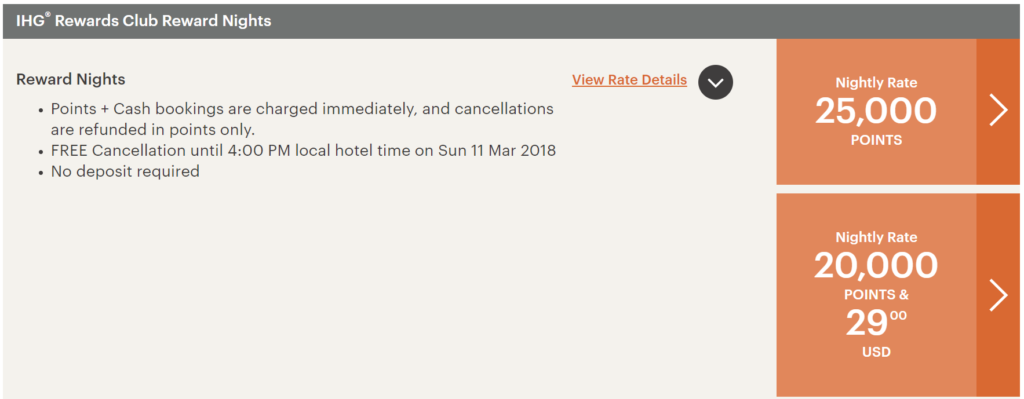Click the arrow beside 20,000 POINTS & USD rate
This screenshot has width=1024, height=399.
[998, 295]
